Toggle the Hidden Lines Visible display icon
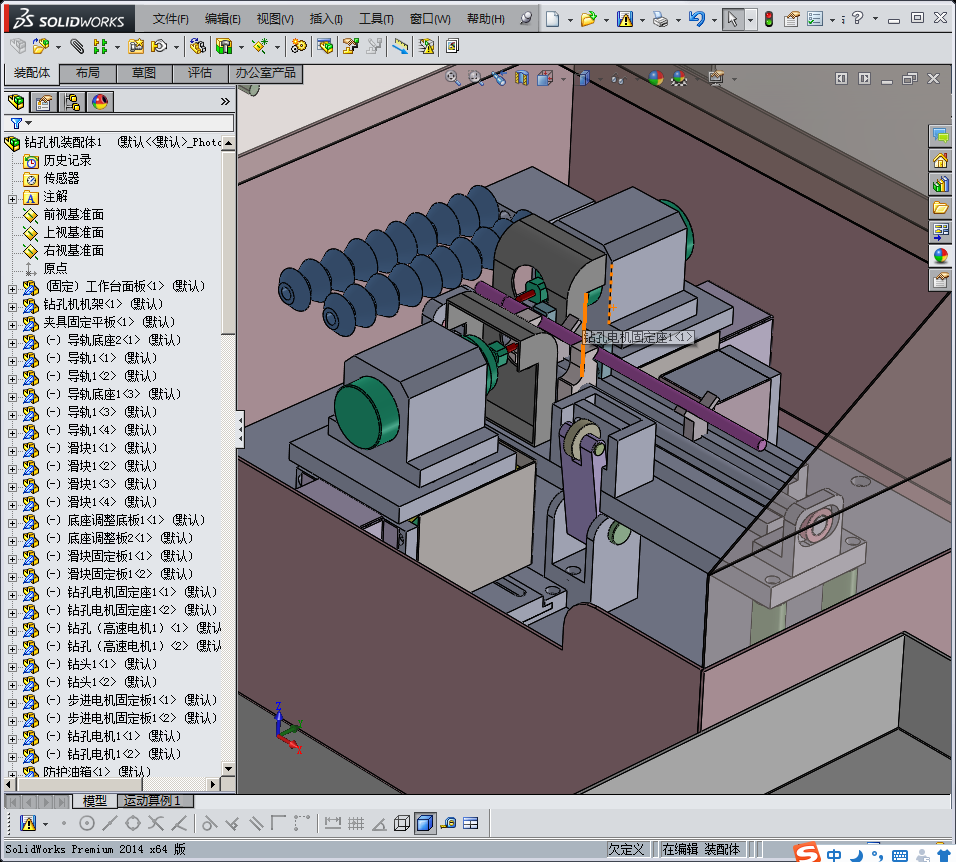956x862 pixels. point(402,824)
